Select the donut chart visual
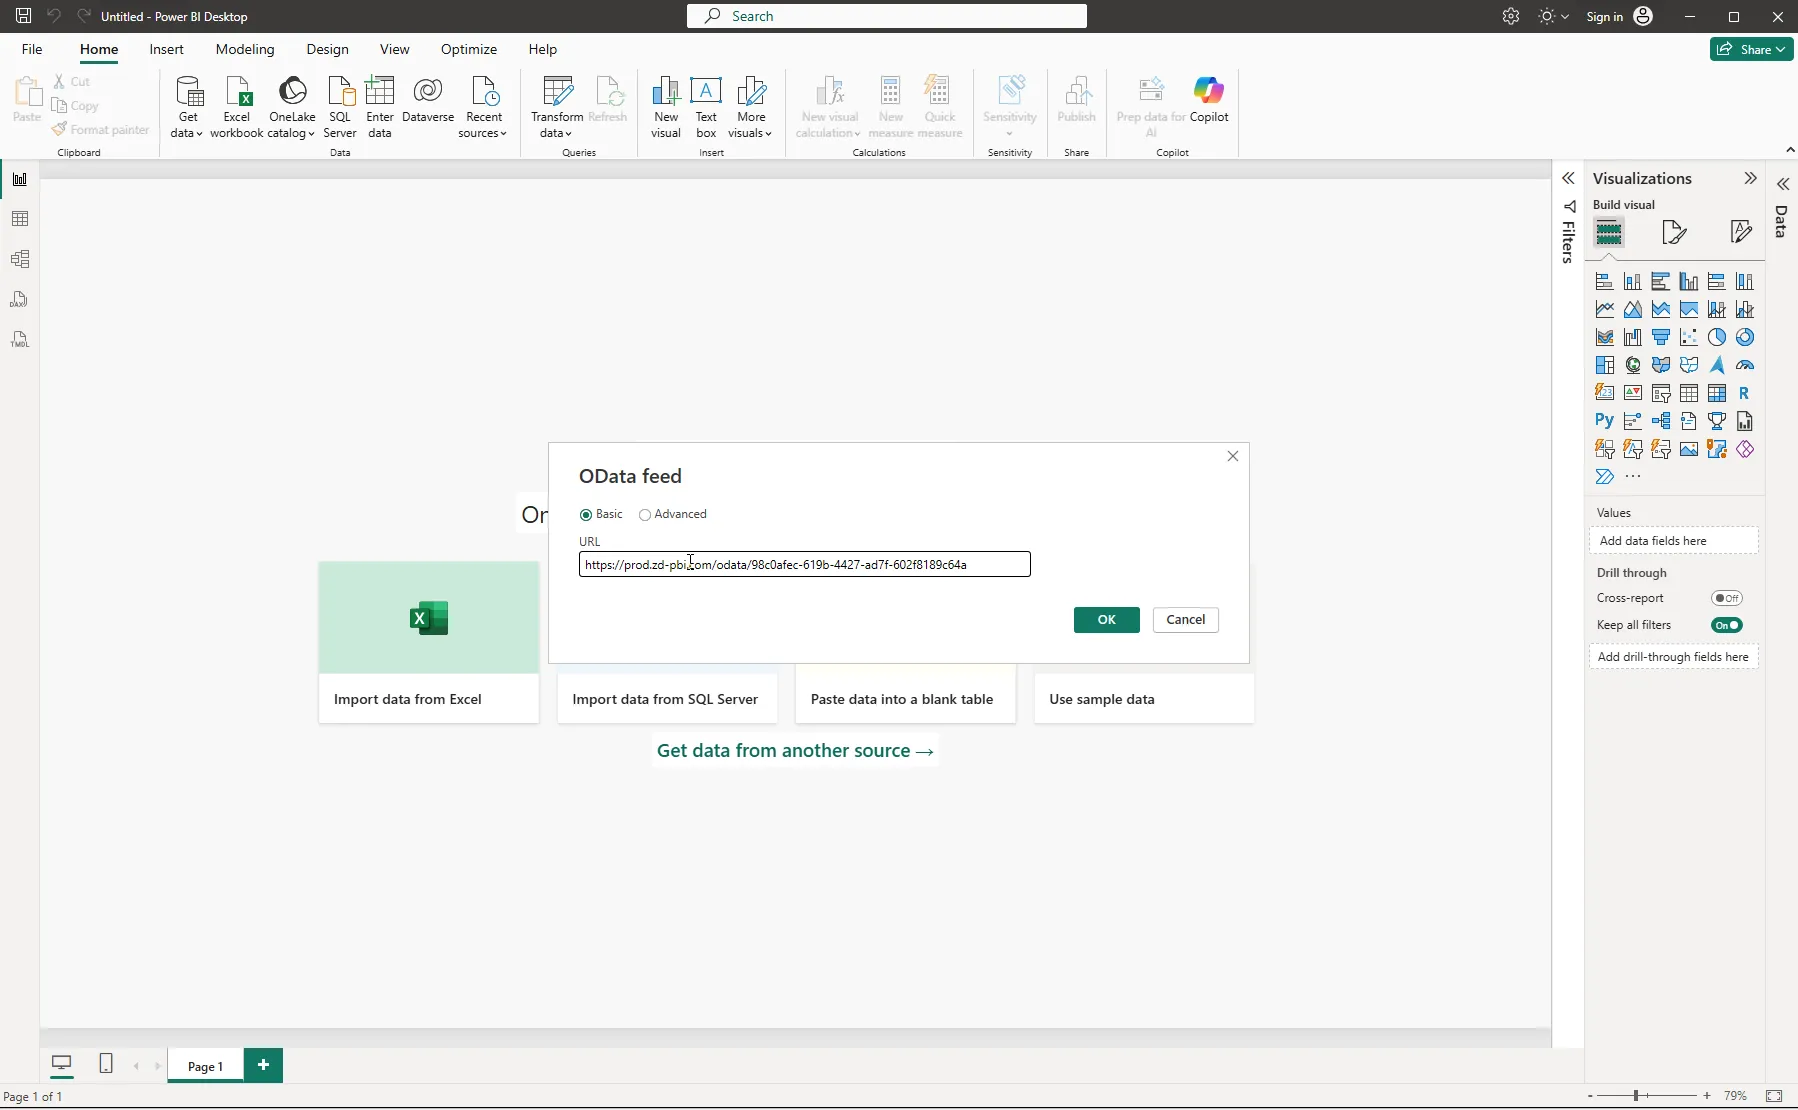 (1745, 337)
